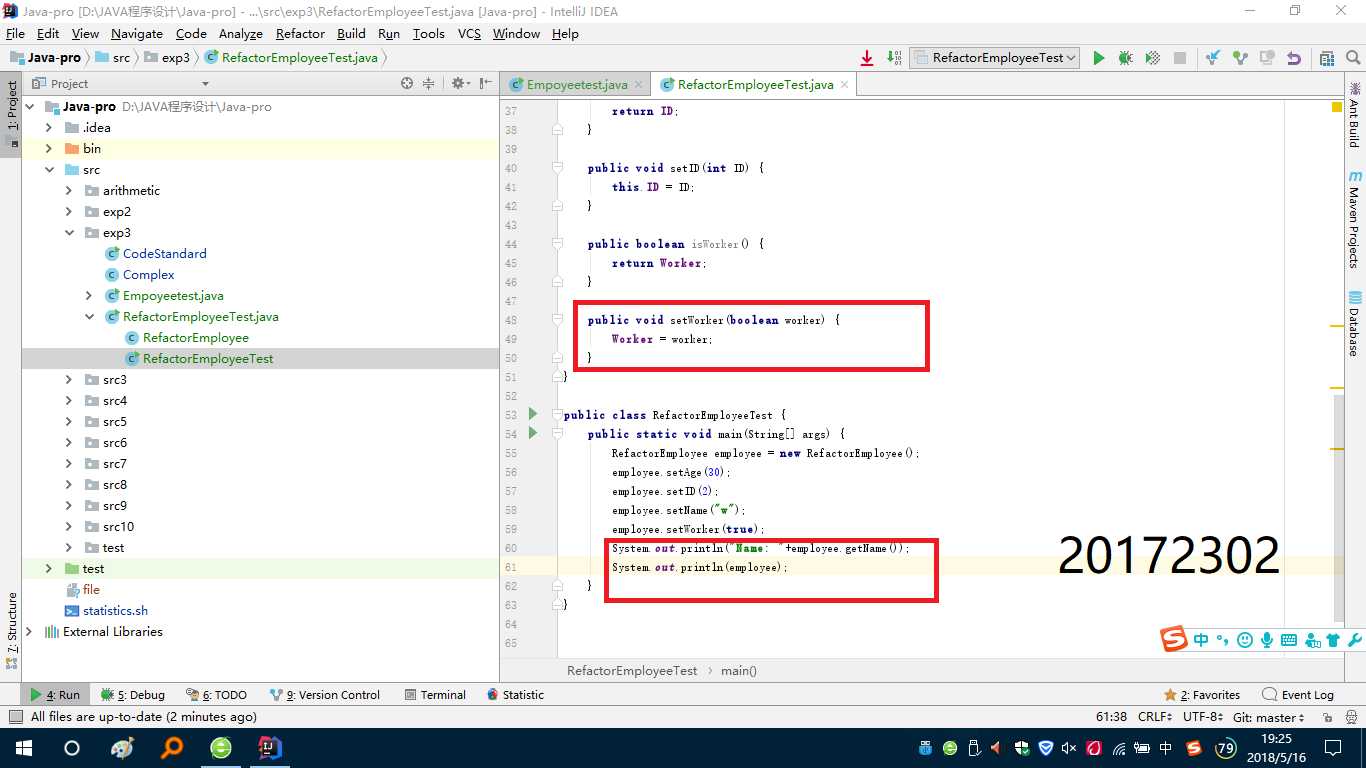1366x768 pixels.
Task: Click the grey Stop process button
Action: tap(1180, 58)
